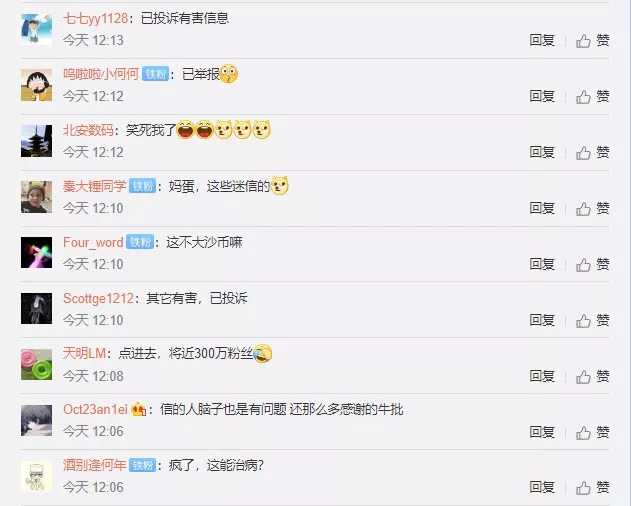The image size is (631, 506).
Task: Like 七七yy1128's comment with thumbs-up icon
Action: 592,41
